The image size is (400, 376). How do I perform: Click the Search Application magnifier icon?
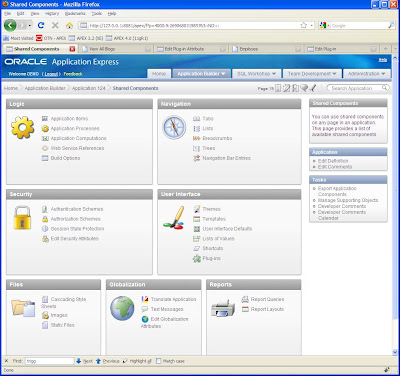(385, 88)
